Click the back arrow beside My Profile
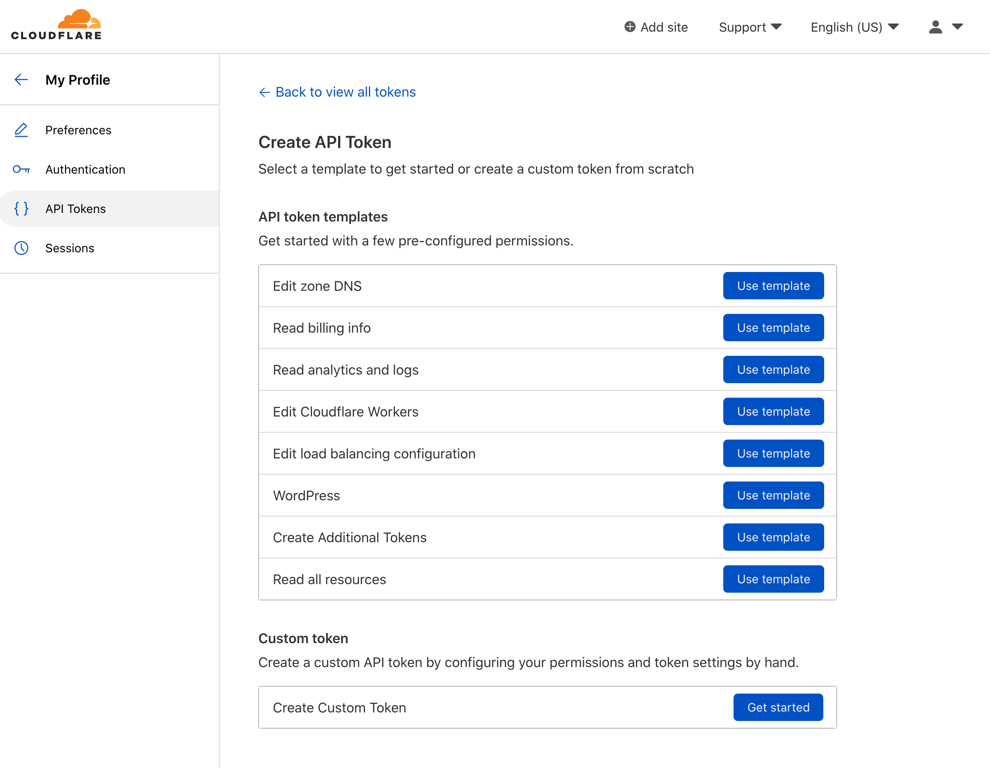This screenshot has width=990, height=768. point(21,80)
